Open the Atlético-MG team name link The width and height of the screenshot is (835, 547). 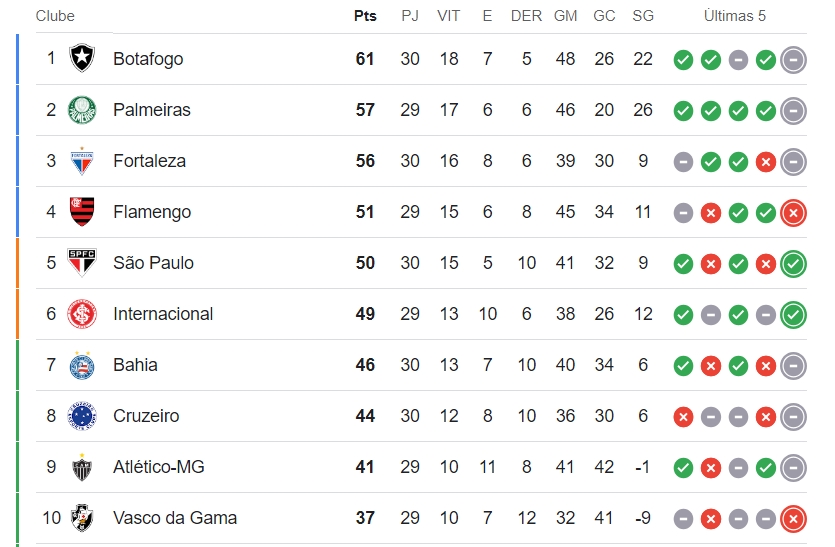pos(159,467)
